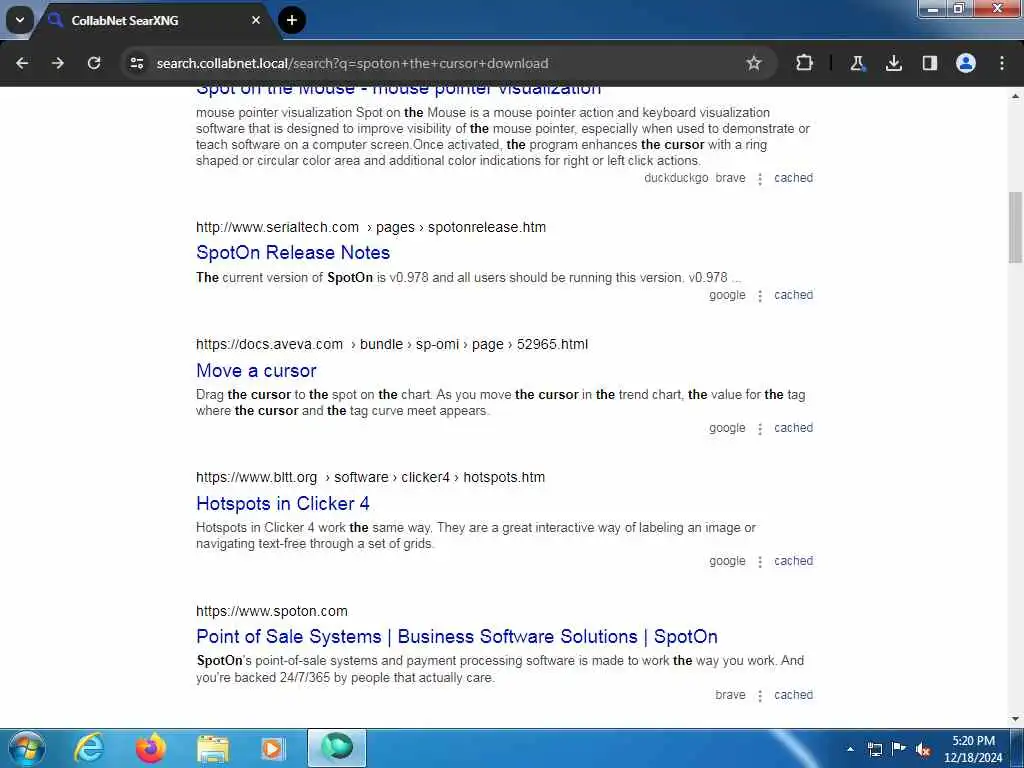Image resolution: width=1024 pixels, height=768 pixels.
Task: Select the active browser taskbar button
Action: click(x=337, y=748)
